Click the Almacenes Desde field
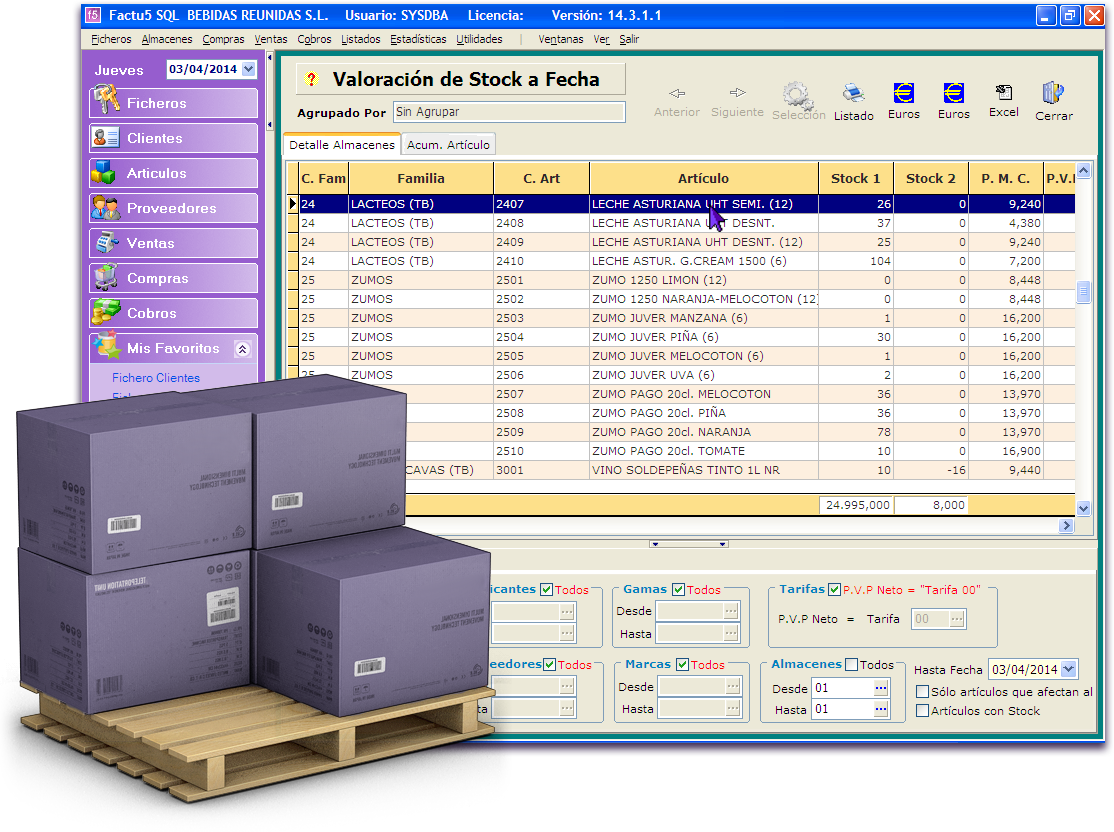The height and width of the screenshot is (832, 1114). click(843, 688)
